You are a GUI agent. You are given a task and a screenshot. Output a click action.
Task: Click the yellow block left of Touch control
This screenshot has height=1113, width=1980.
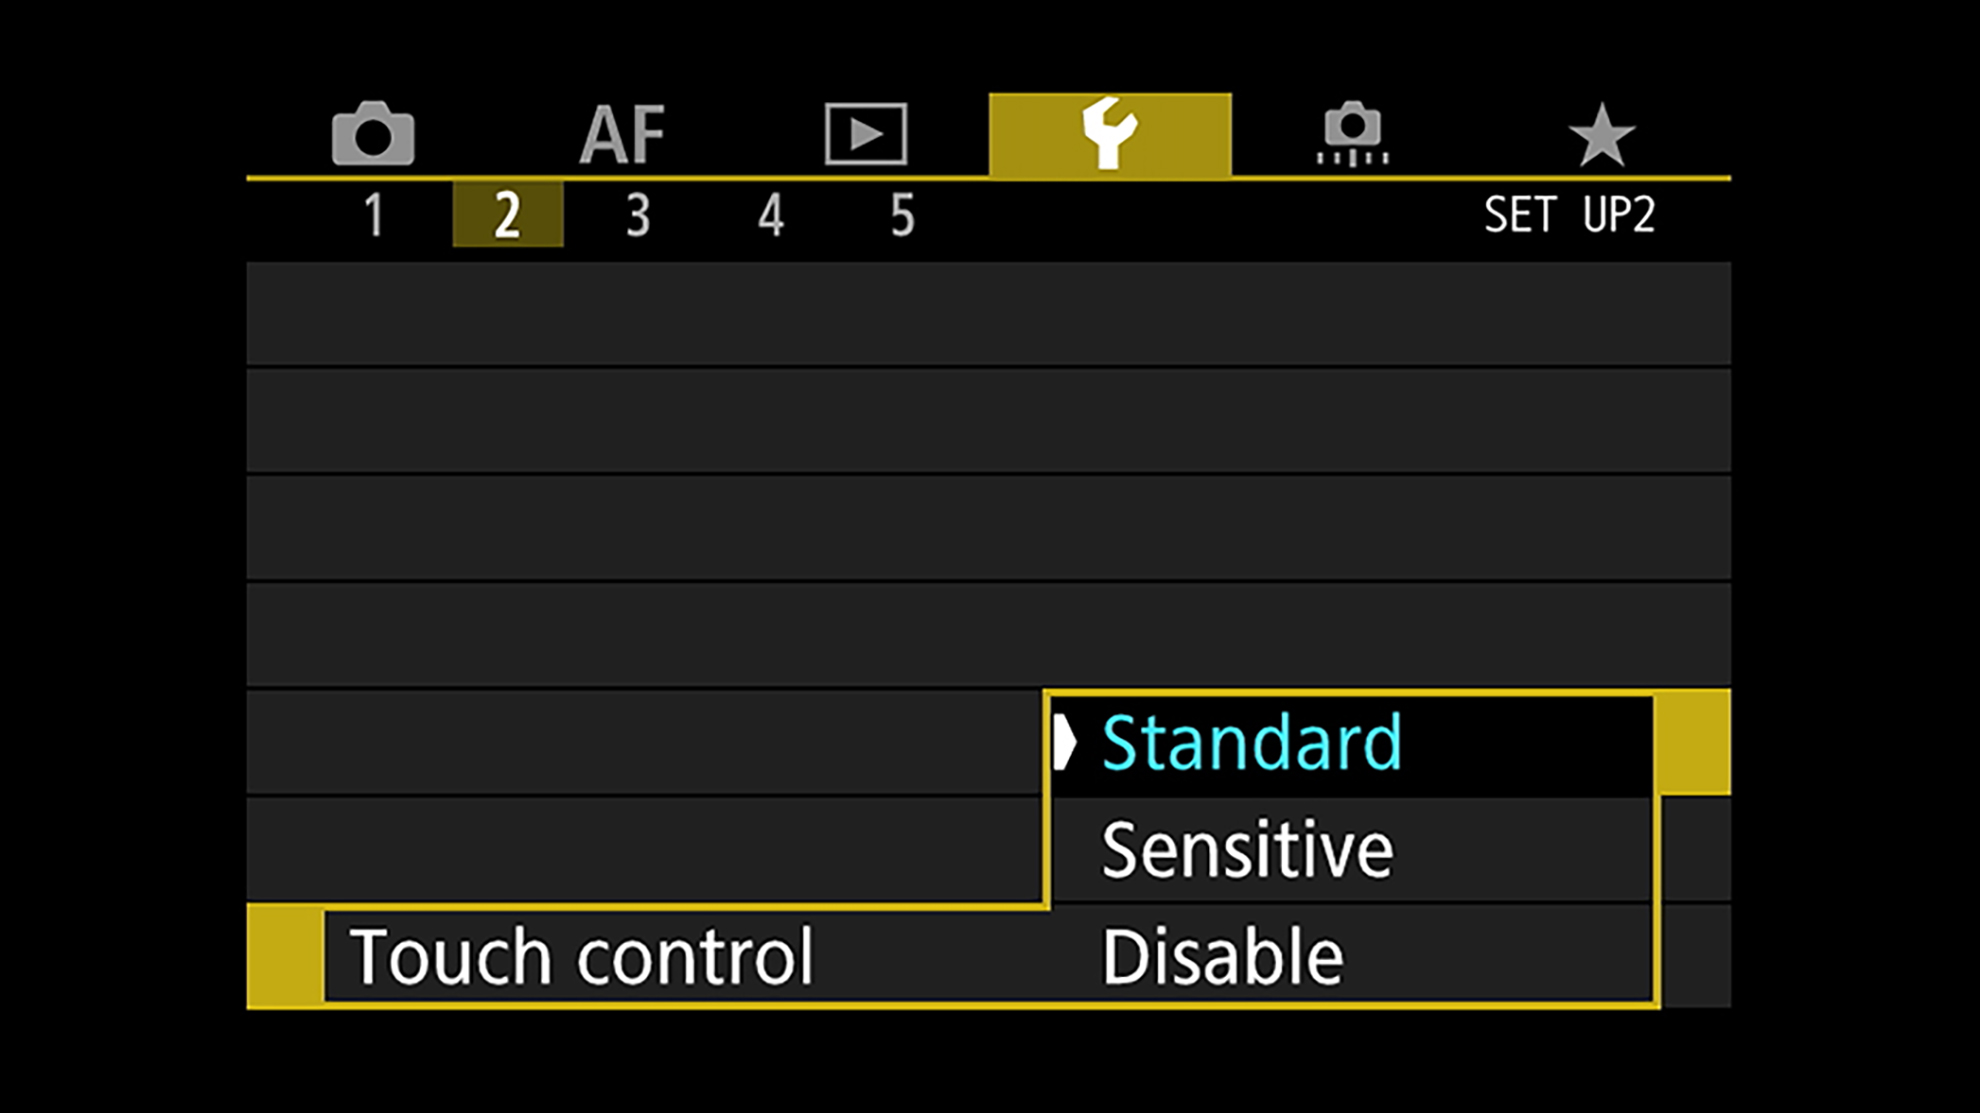pyautogui.click(x=285, y=955)
